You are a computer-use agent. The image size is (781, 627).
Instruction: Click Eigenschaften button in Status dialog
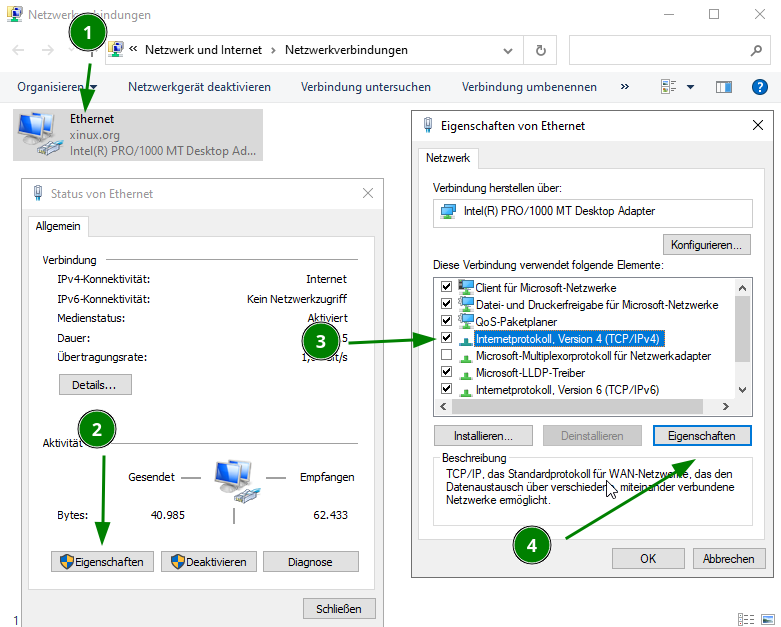point(103,561)
